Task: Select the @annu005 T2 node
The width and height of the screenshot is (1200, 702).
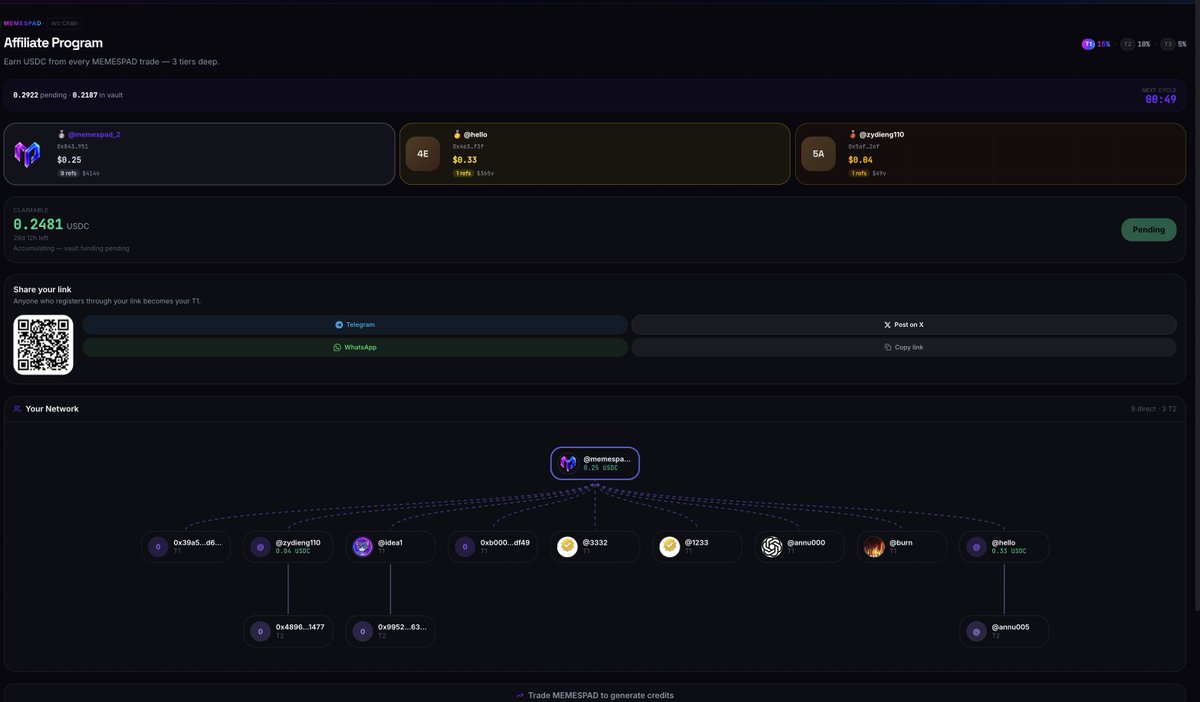Action: (x=1004, y=631)
